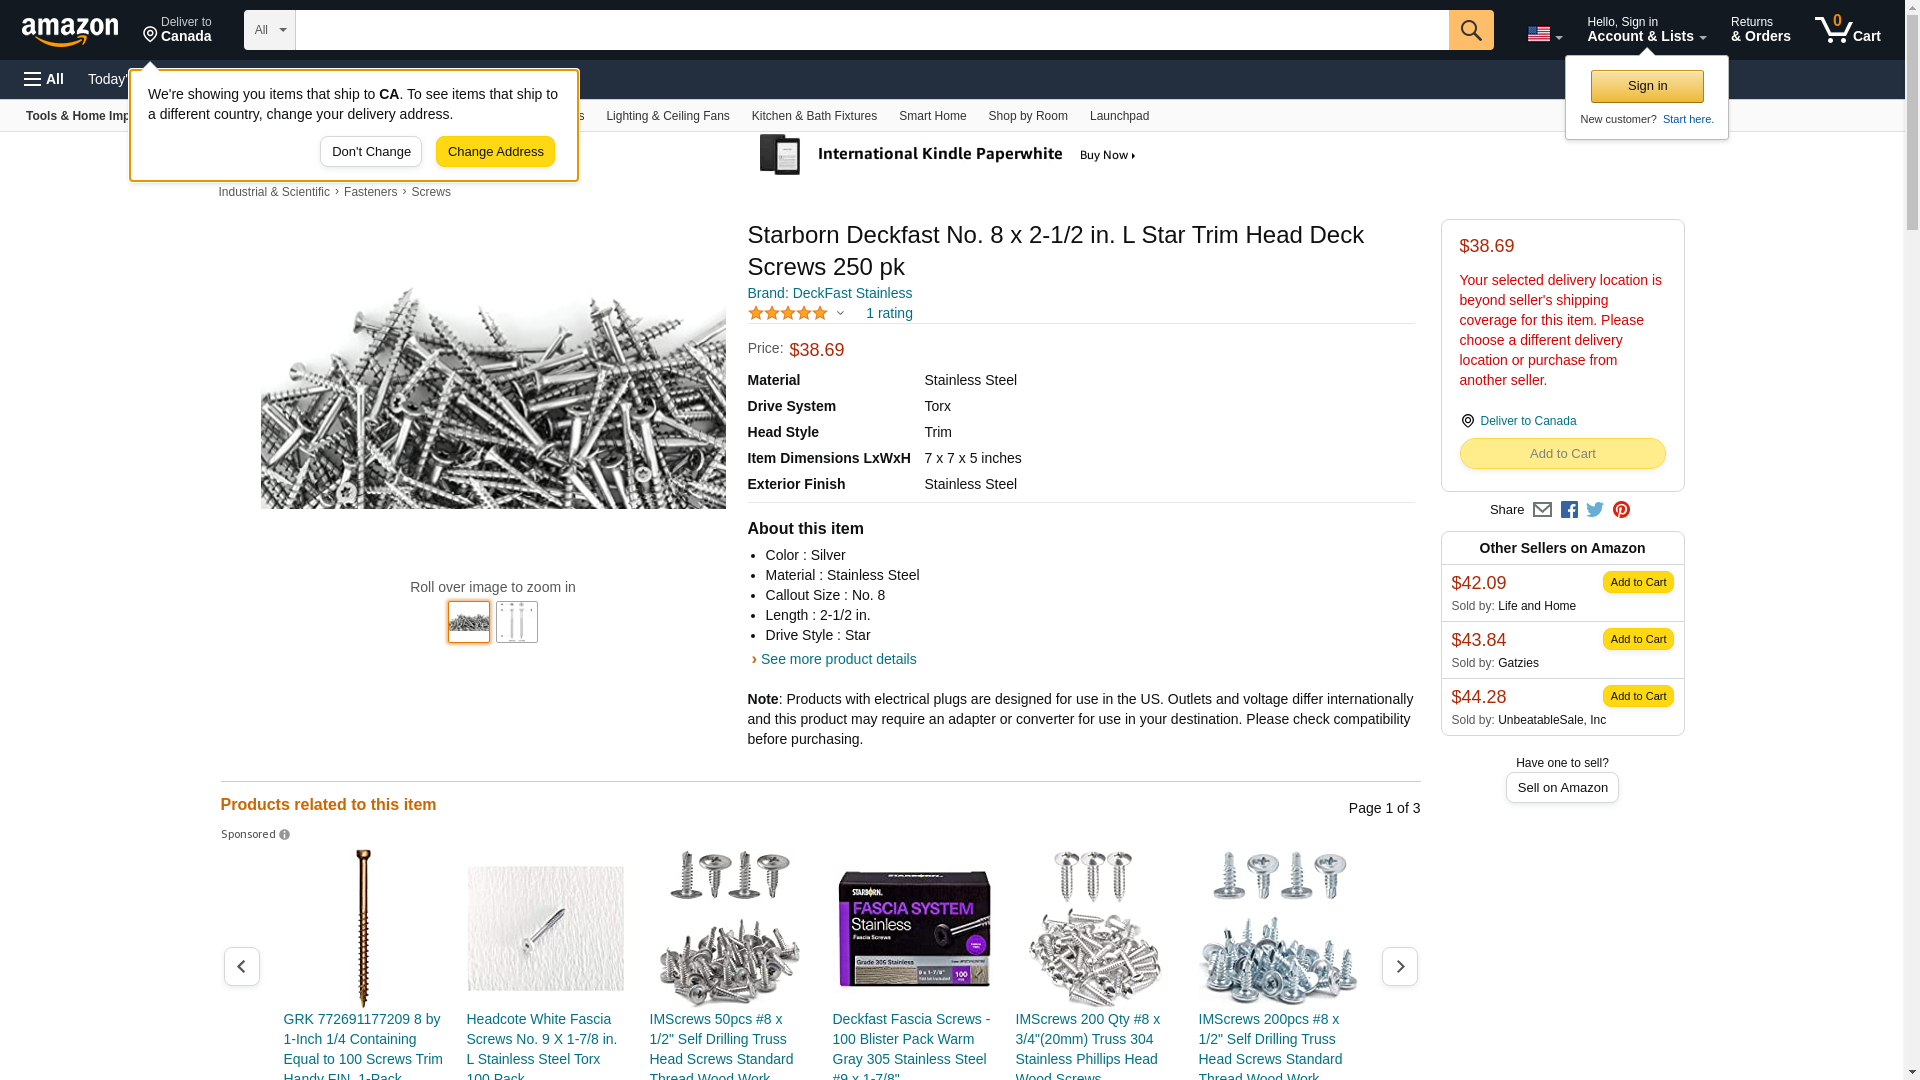Share product via email icon
The image size is (1920, 1080).
(1542, 510)
